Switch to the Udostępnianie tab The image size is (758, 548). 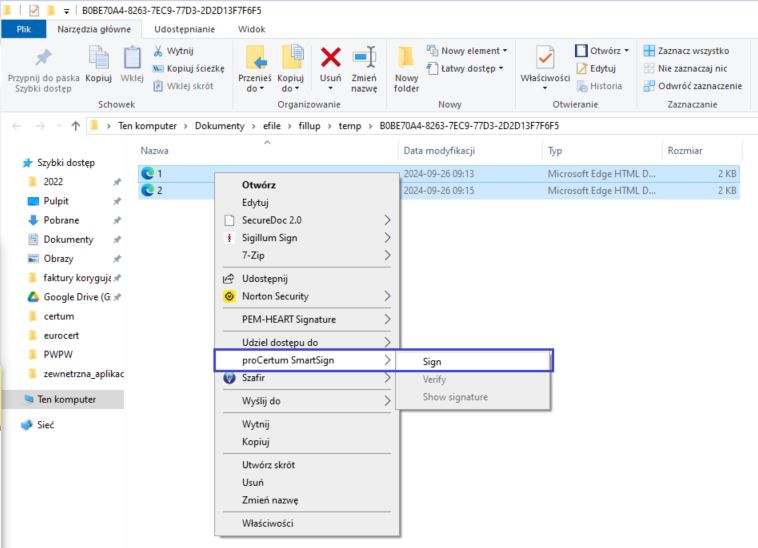(184, 29)
